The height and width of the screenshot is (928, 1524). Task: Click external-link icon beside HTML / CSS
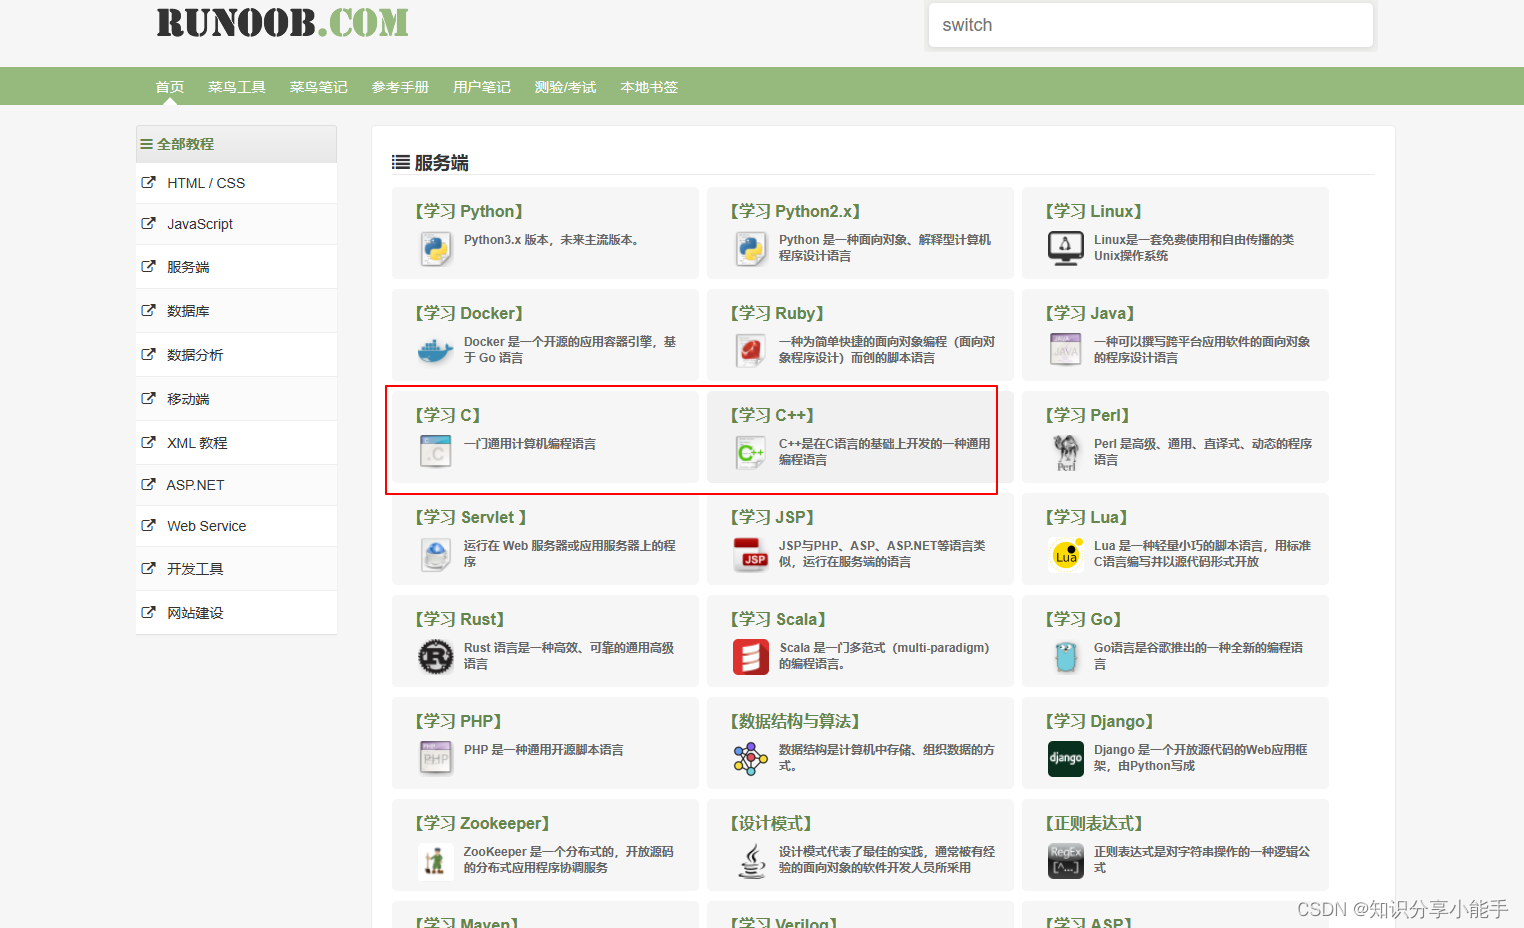(148, 182)
